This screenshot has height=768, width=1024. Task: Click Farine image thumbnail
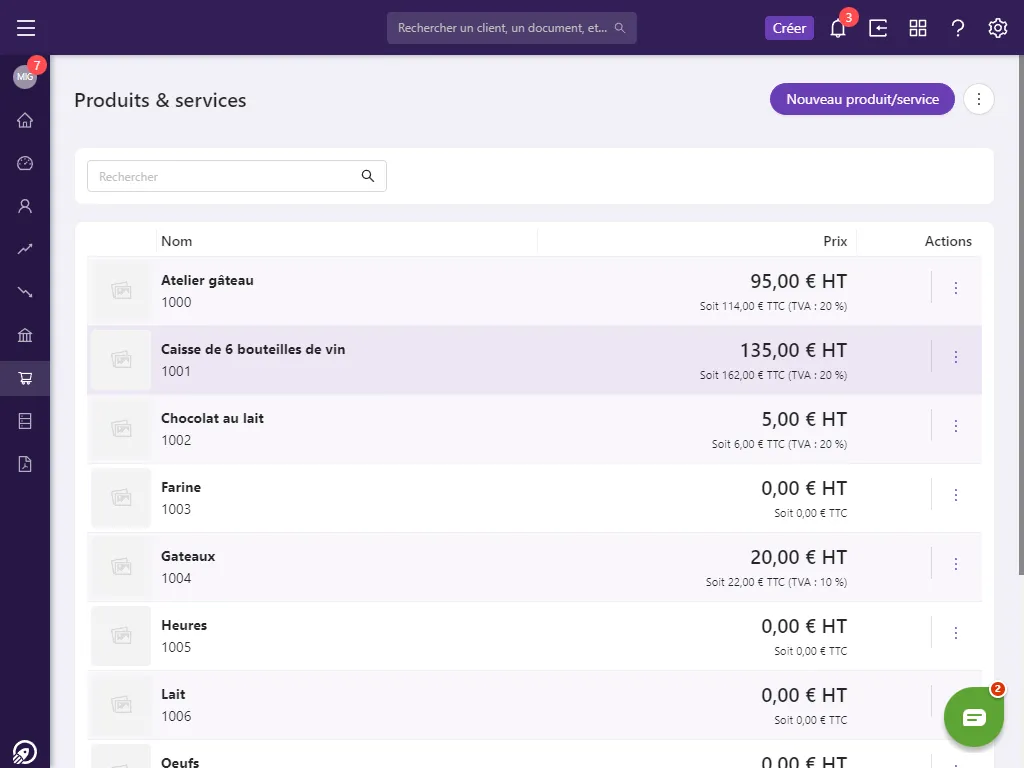(121, 498)
